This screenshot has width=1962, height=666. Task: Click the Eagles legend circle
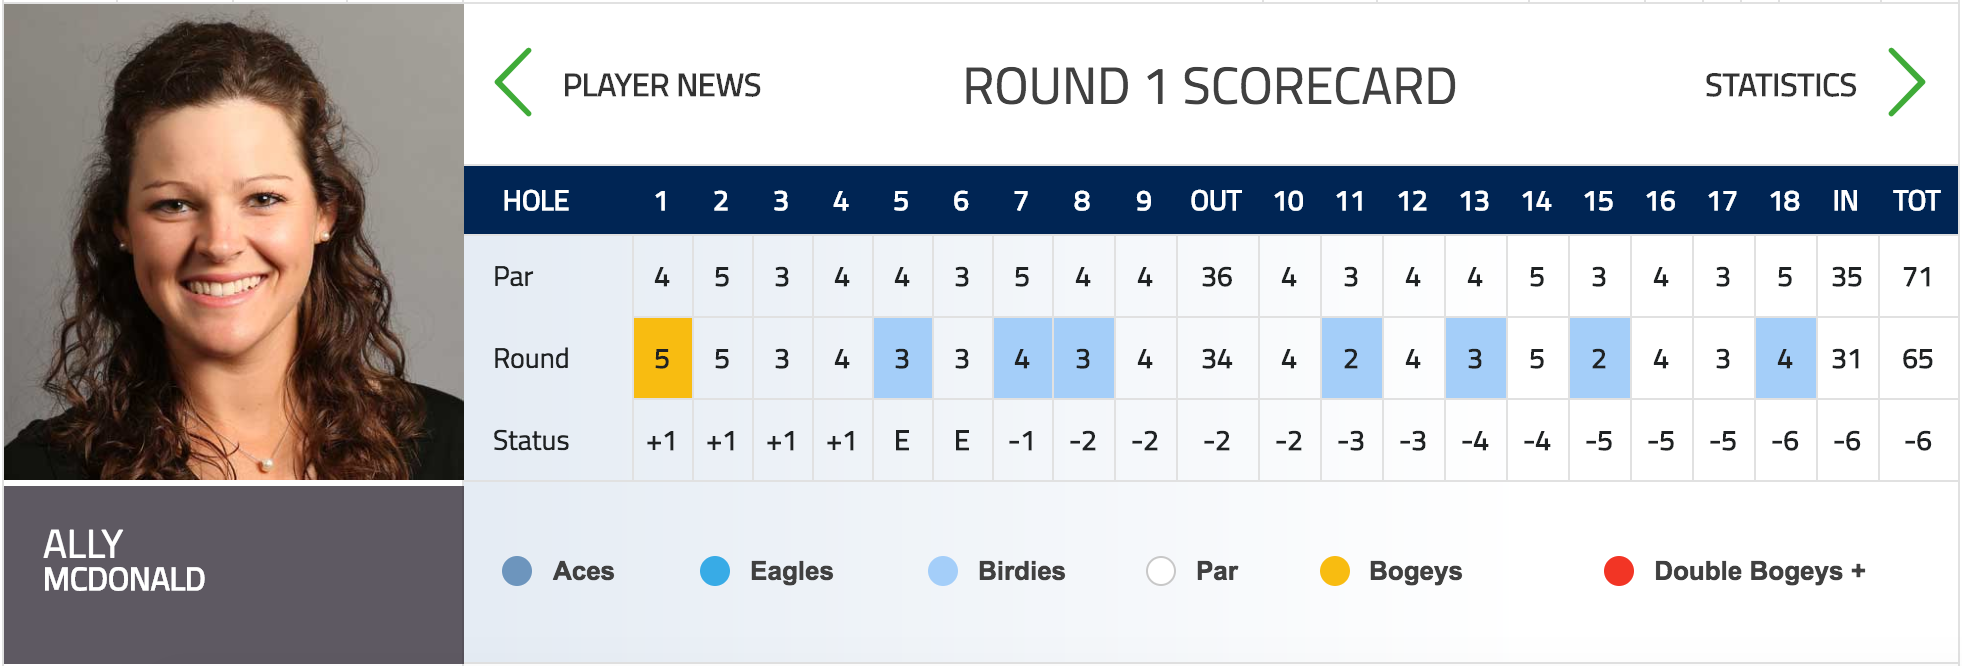point(715,571)
